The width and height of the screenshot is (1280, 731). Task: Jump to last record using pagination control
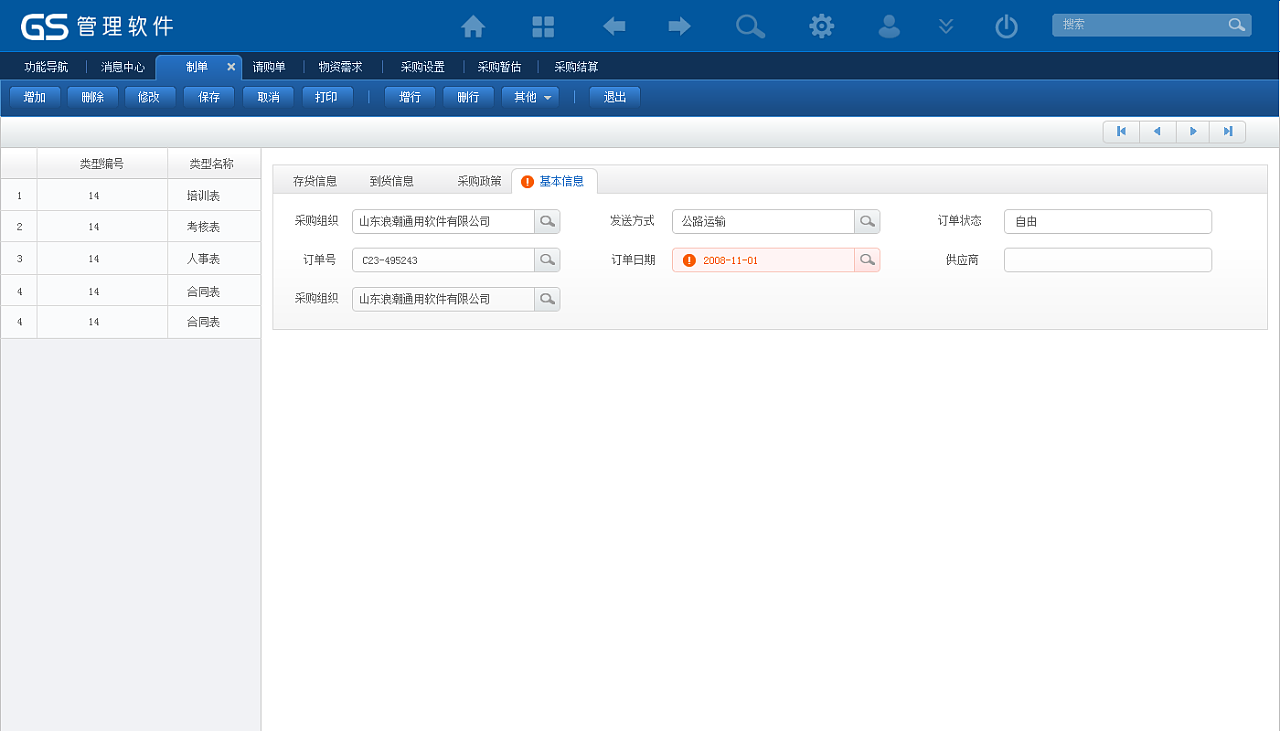[1227, 131]
